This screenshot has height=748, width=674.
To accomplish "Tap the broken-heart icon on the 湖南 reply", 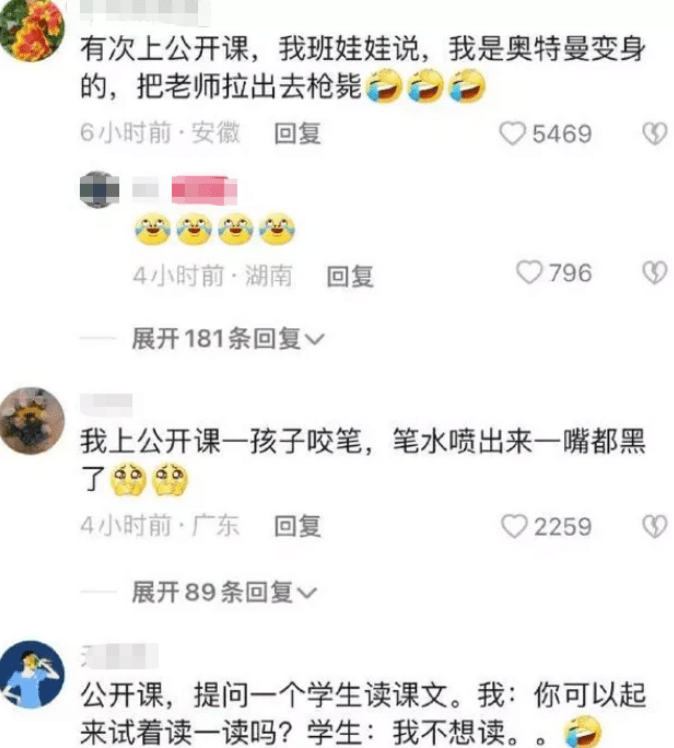I will point(655,273).
